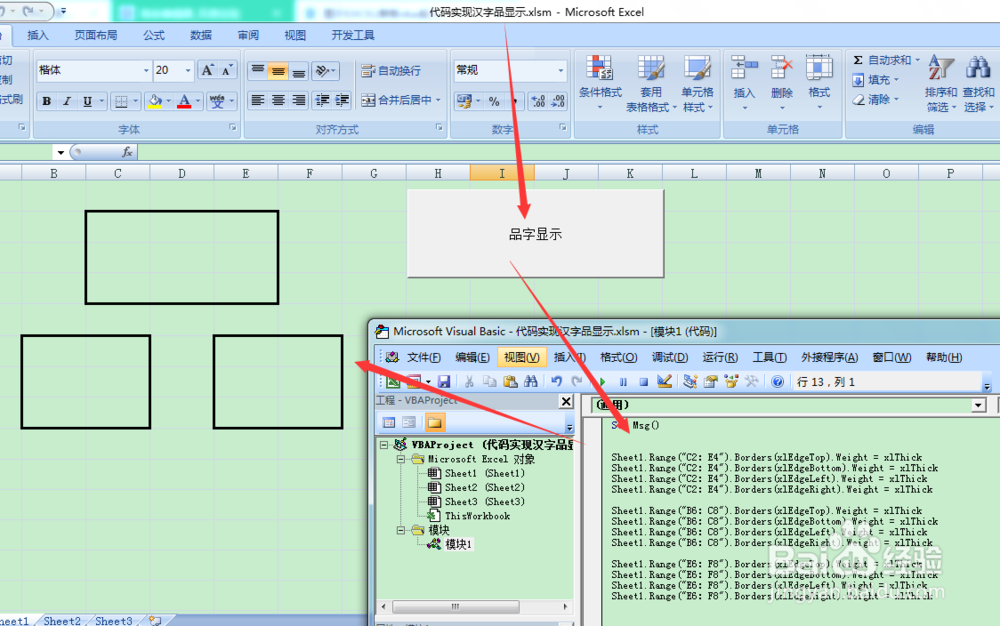Open VBA 工具(T) menu
Image resolution: width=1000 pixels, height=626 pixels.
[769, 357]
